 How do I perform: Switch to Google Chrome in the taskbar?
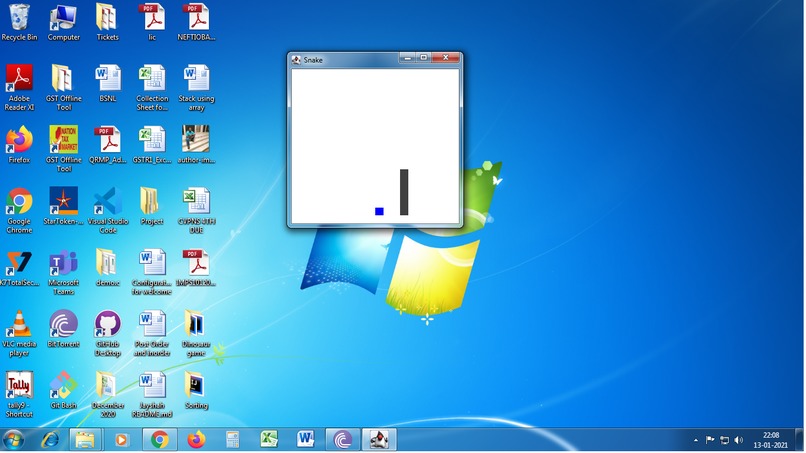click(x=159, y=440)
